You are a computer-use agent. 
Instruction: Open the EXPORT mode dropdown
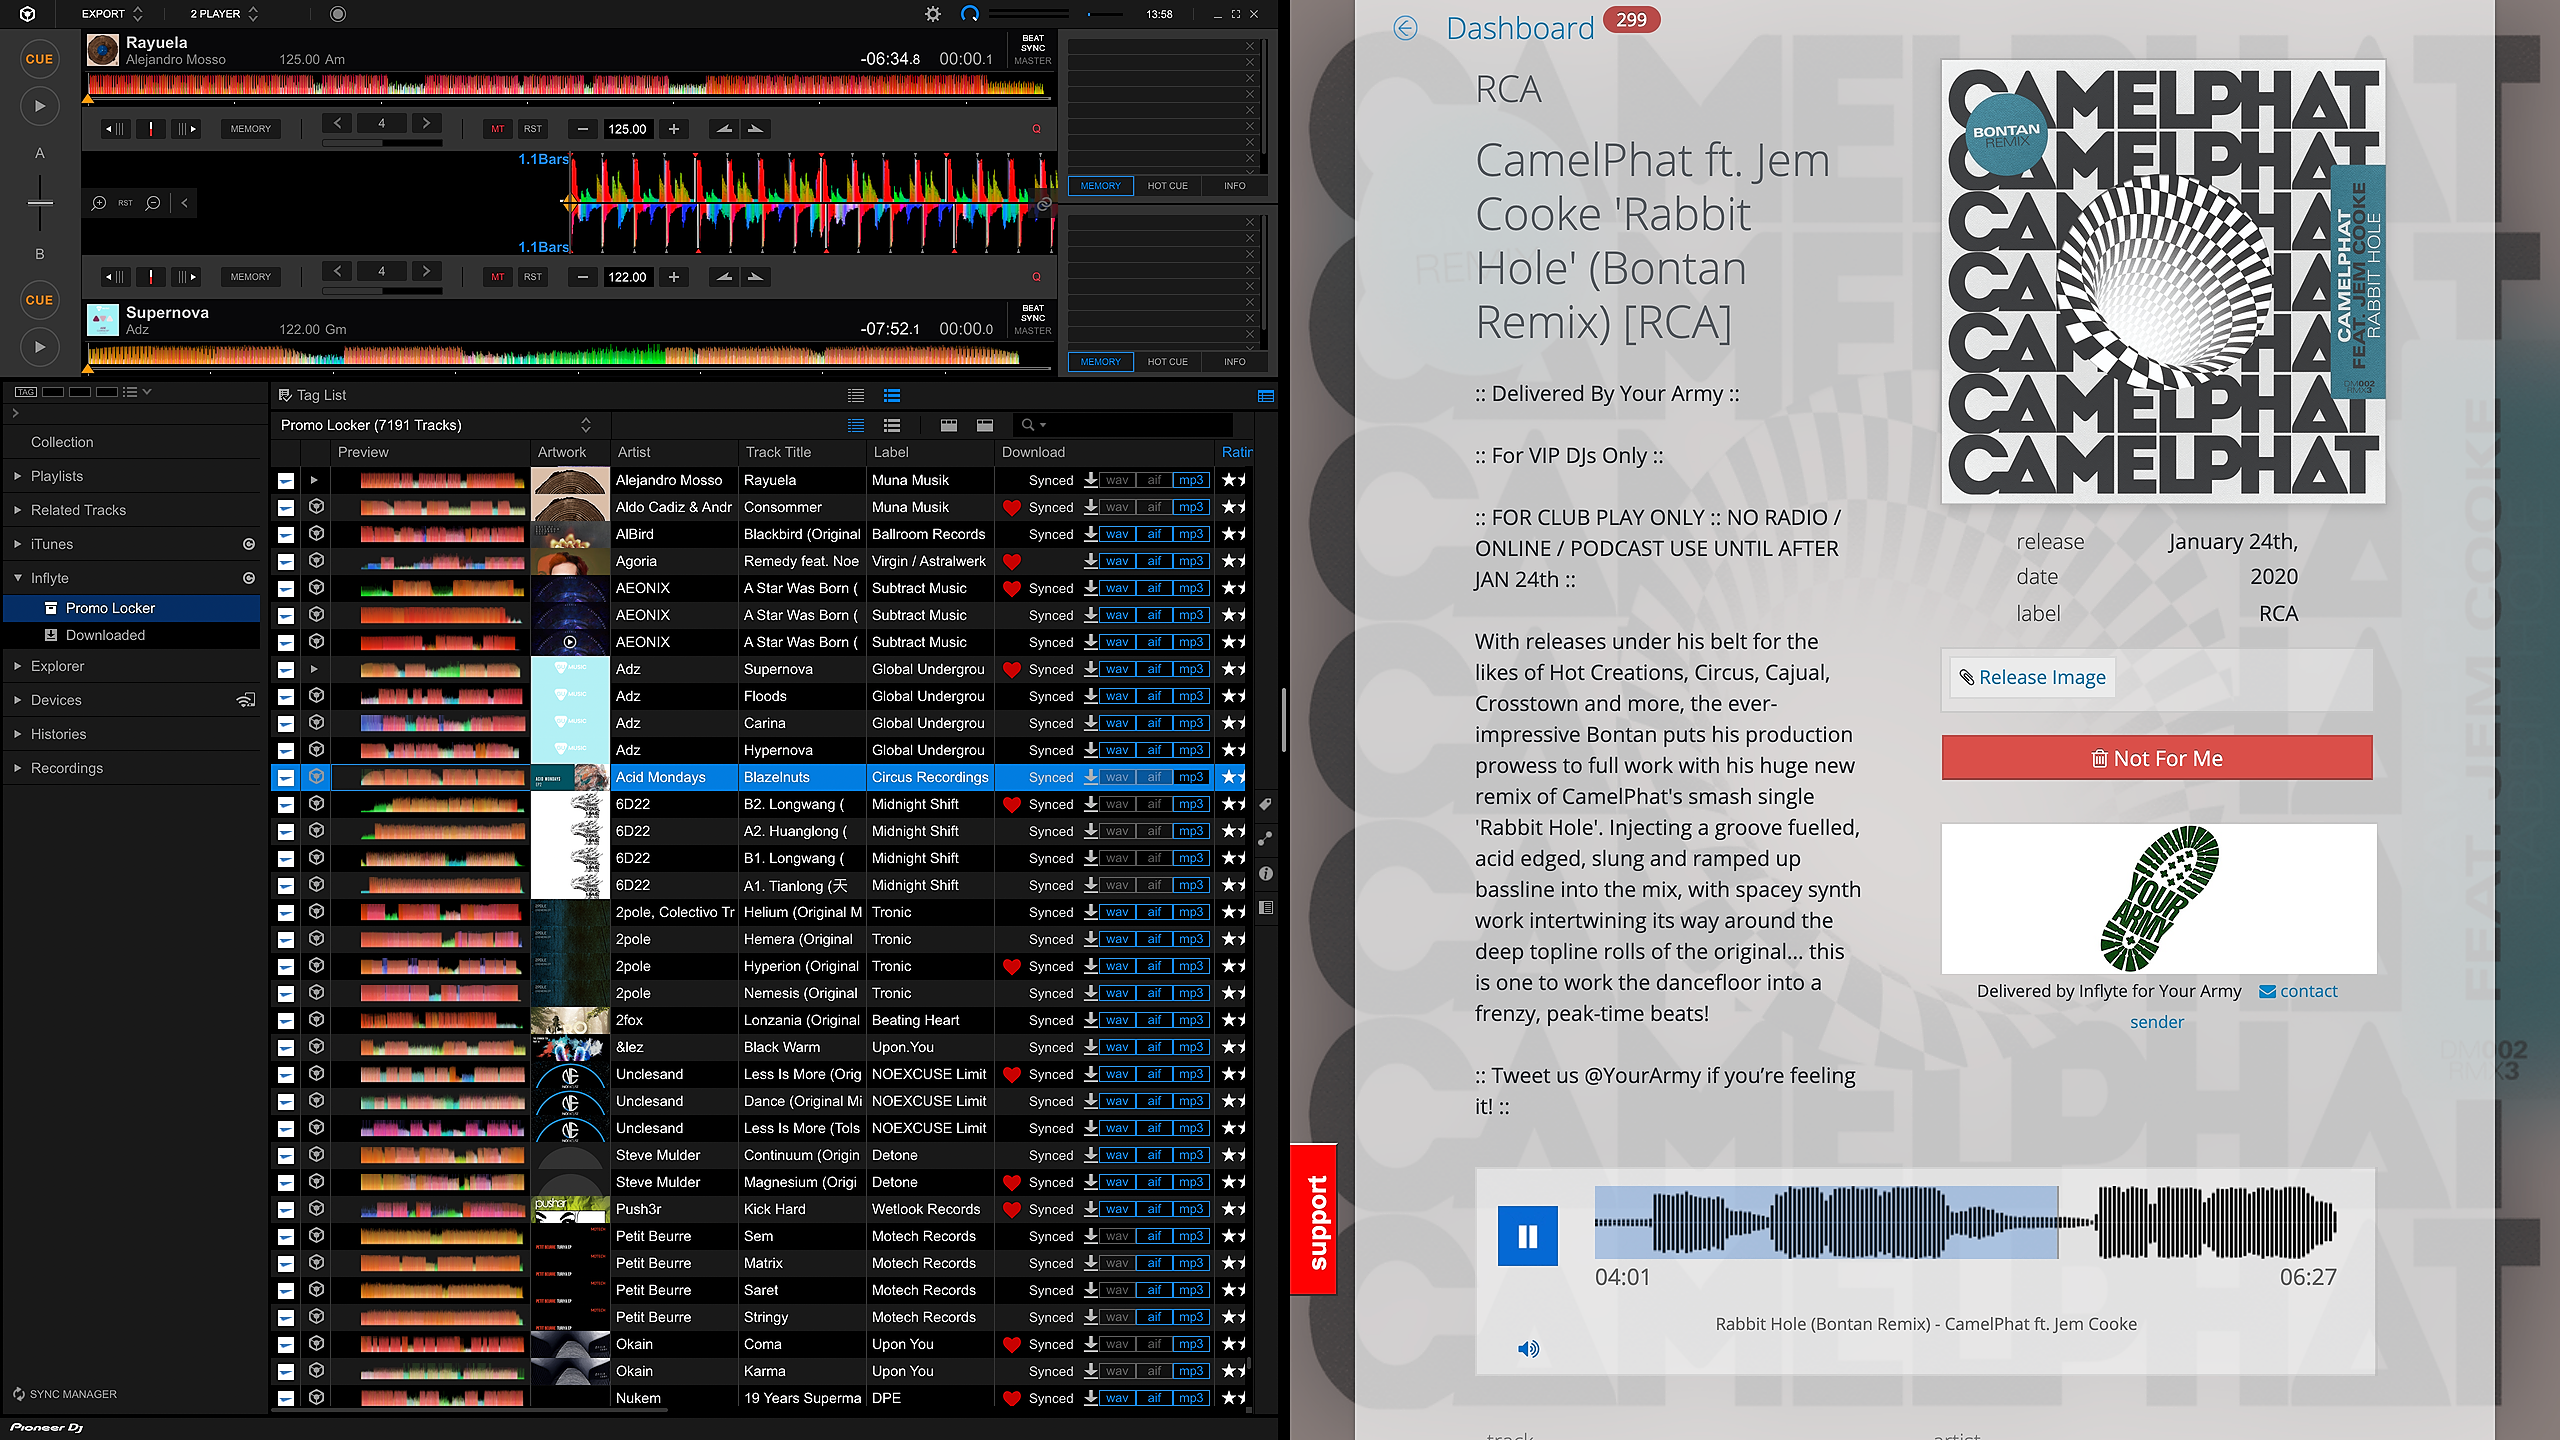112,14
